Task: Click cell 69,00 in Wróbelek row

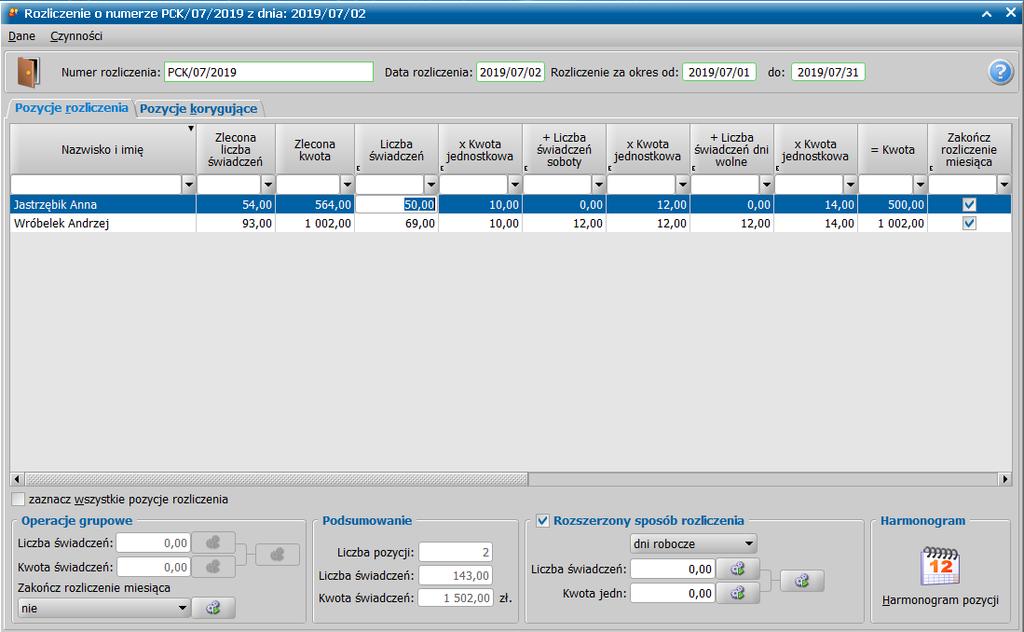Action: [x=396, y=223]
